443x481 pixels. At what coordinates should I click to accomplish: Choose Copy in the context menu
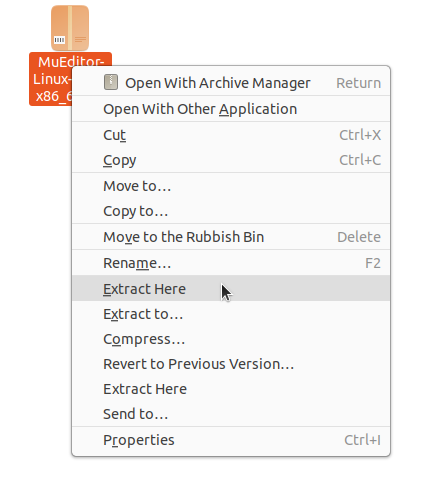pos(231,160)
